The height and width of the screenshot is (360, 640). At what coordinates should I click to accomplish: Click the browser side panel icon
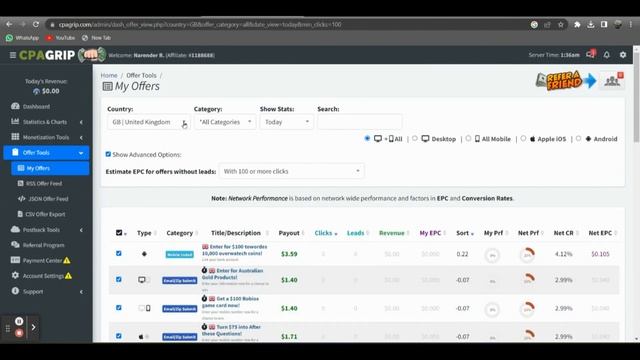coord(604,24)
